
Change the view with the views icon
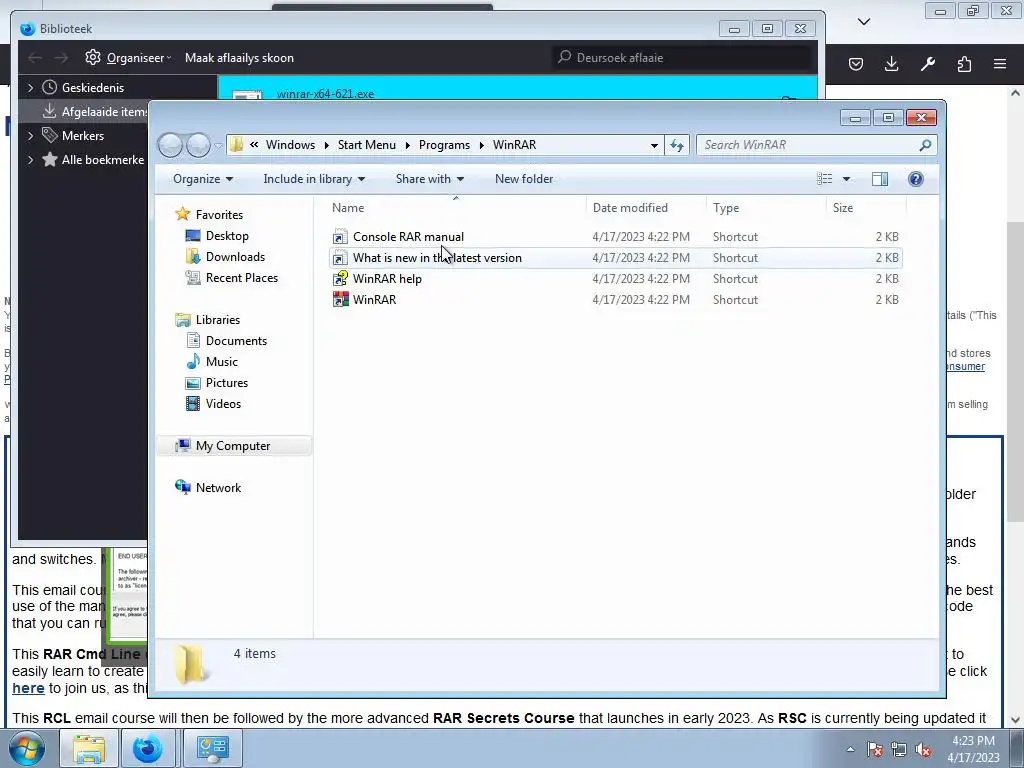pyautogui.click(x=825, y=179)
